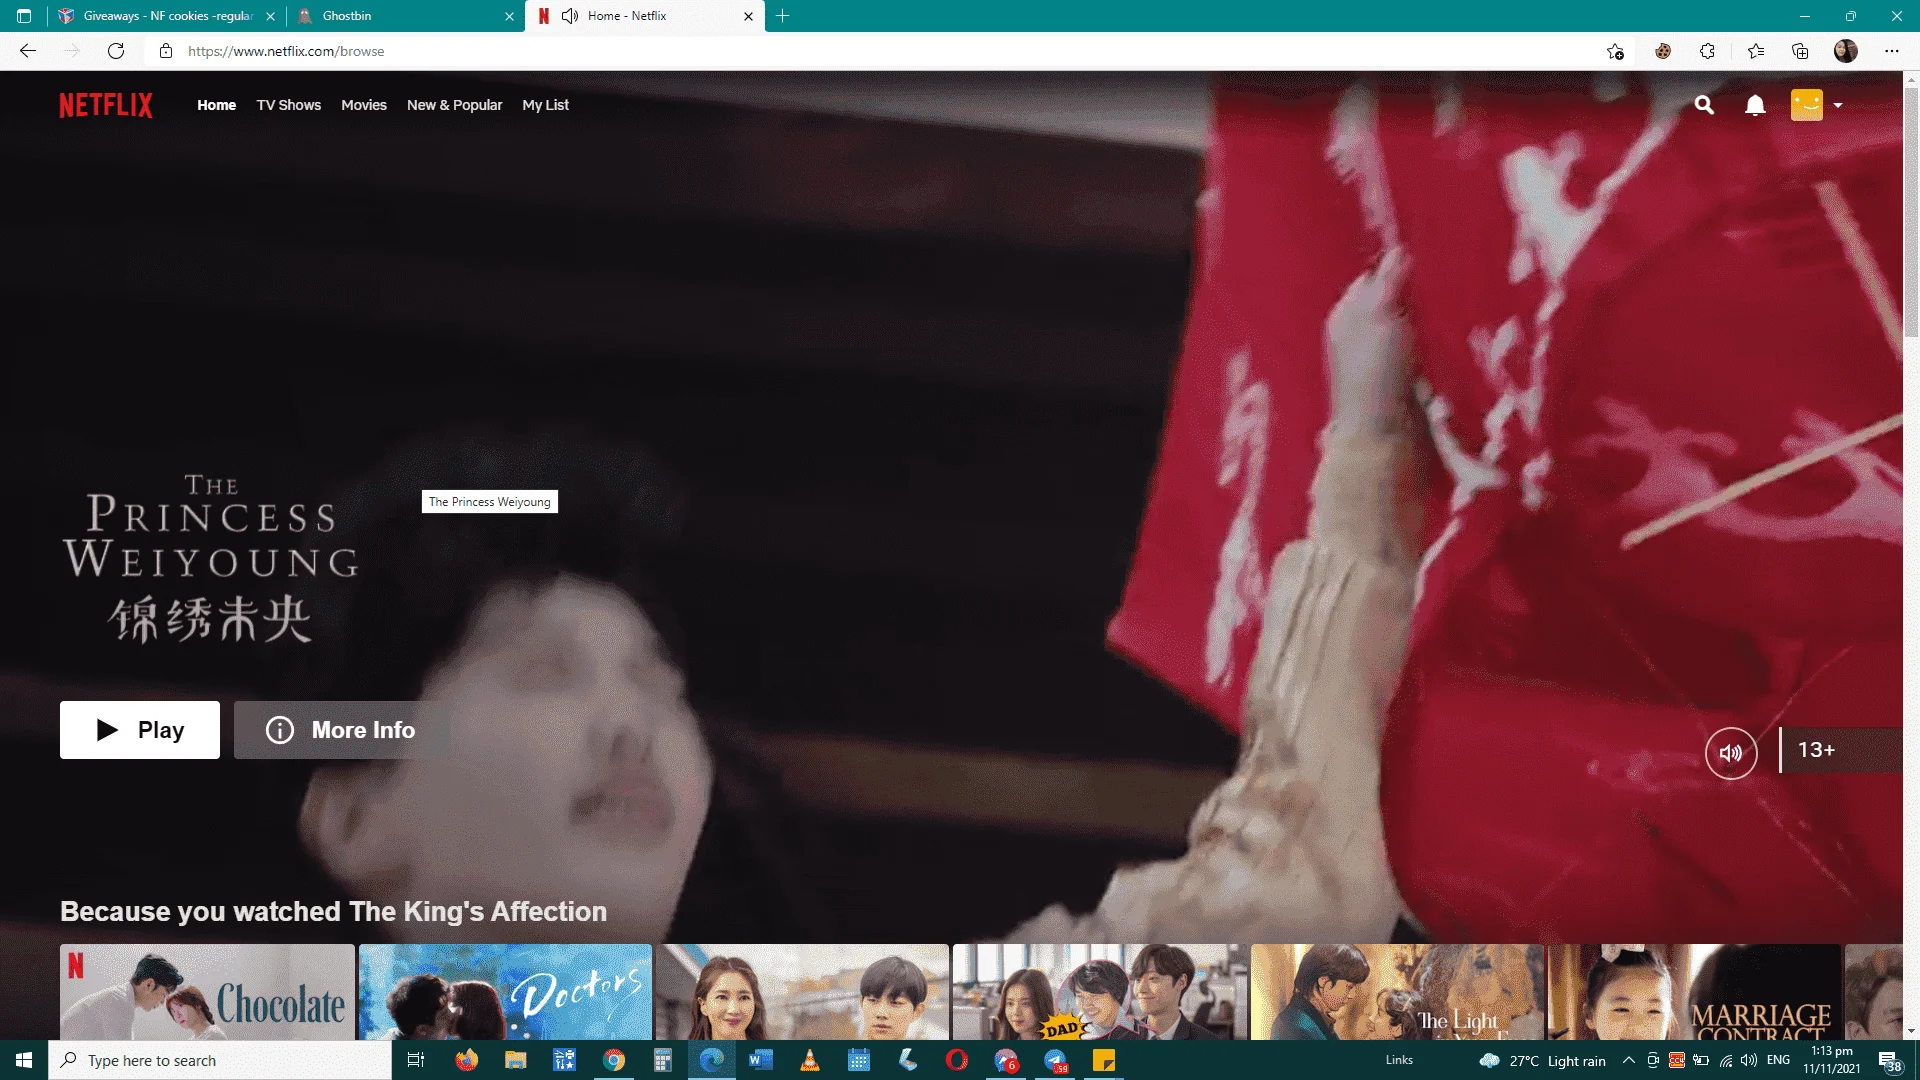Open Movies section

click(364, 105)
